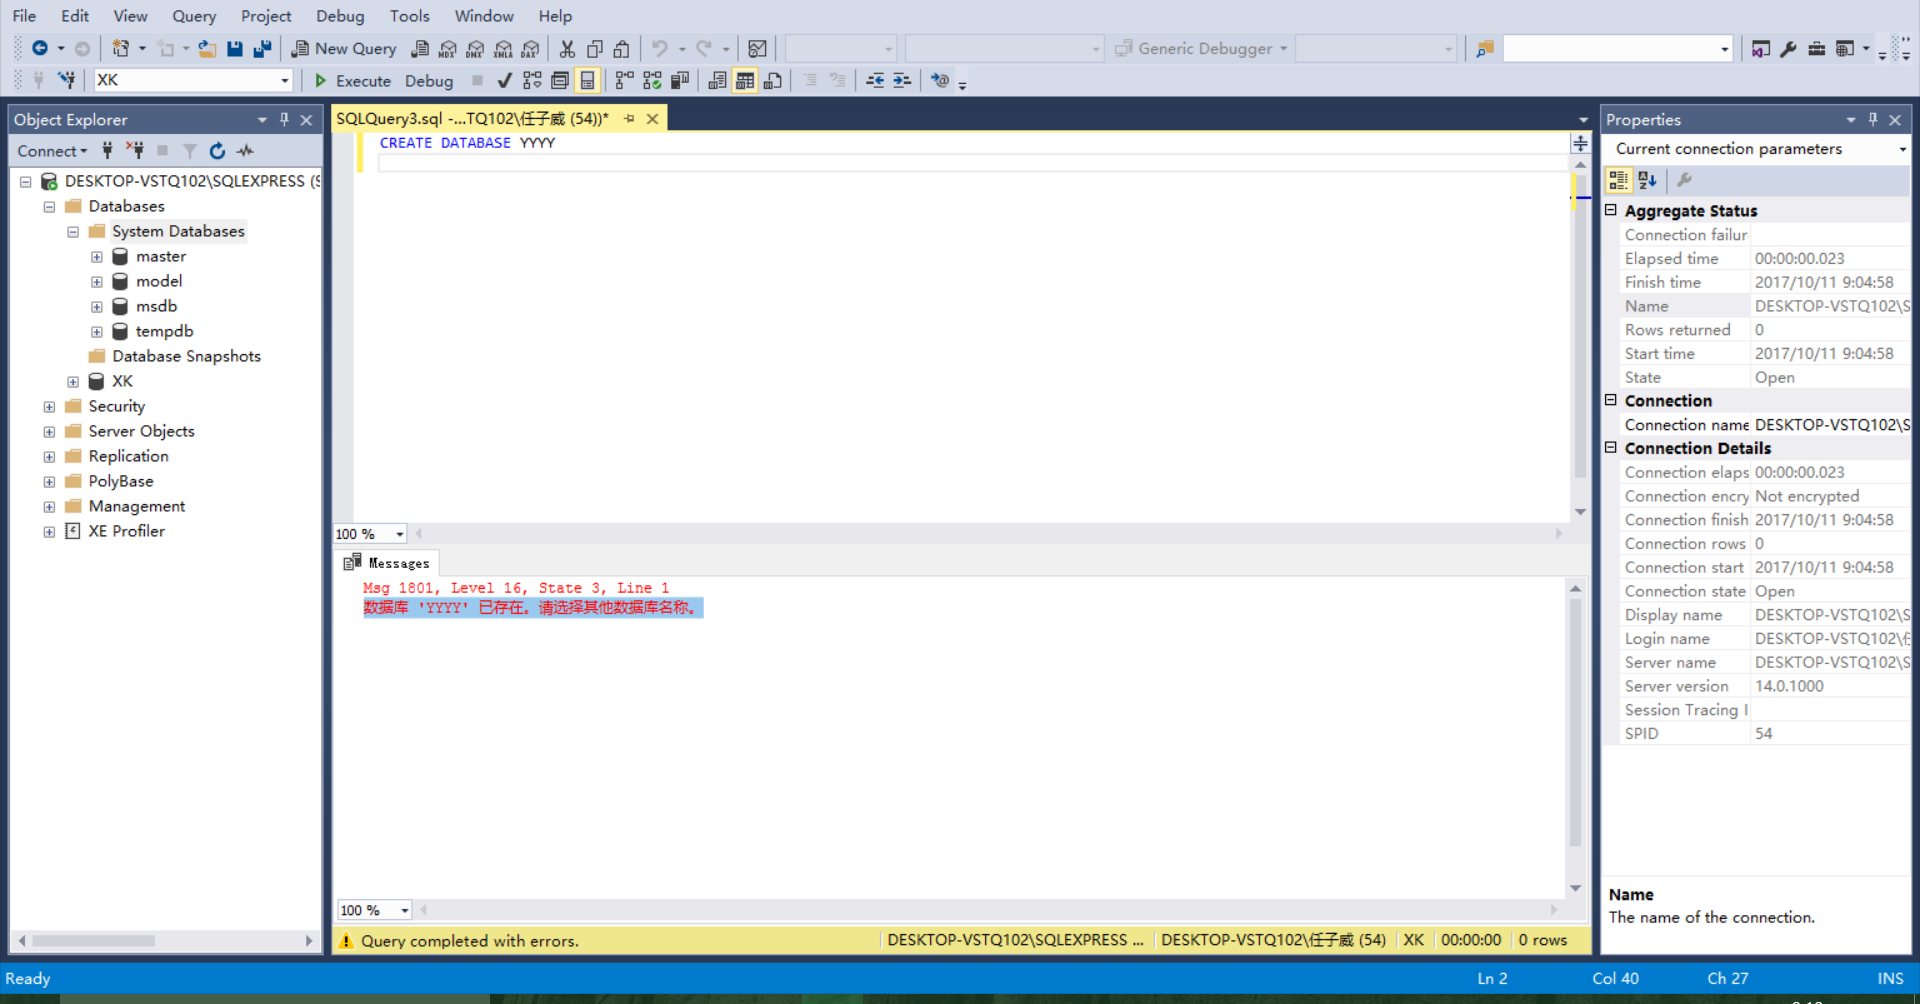The image size is (1920, 1004).
Task: Click the Parse checkmark icon
Action: point(504,80)
